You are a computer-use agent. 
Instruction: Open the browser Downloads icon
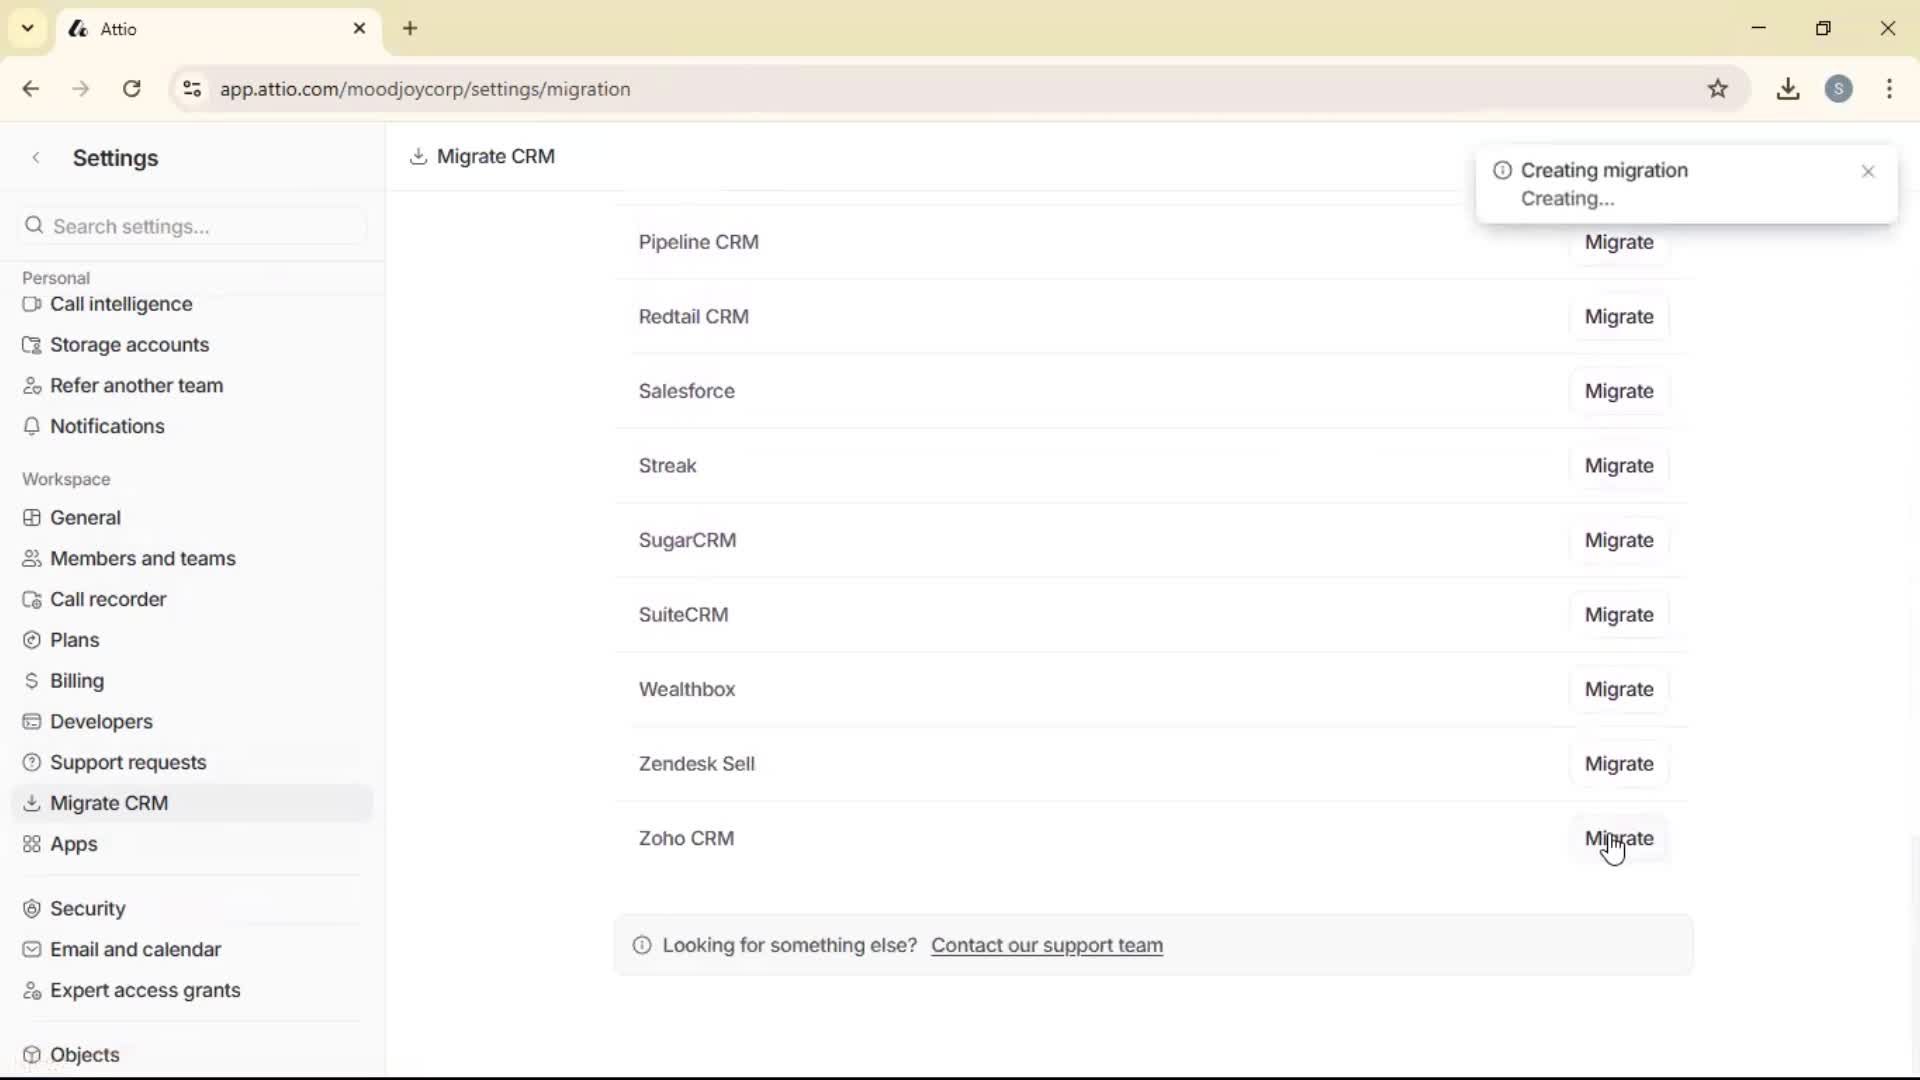1789,88
